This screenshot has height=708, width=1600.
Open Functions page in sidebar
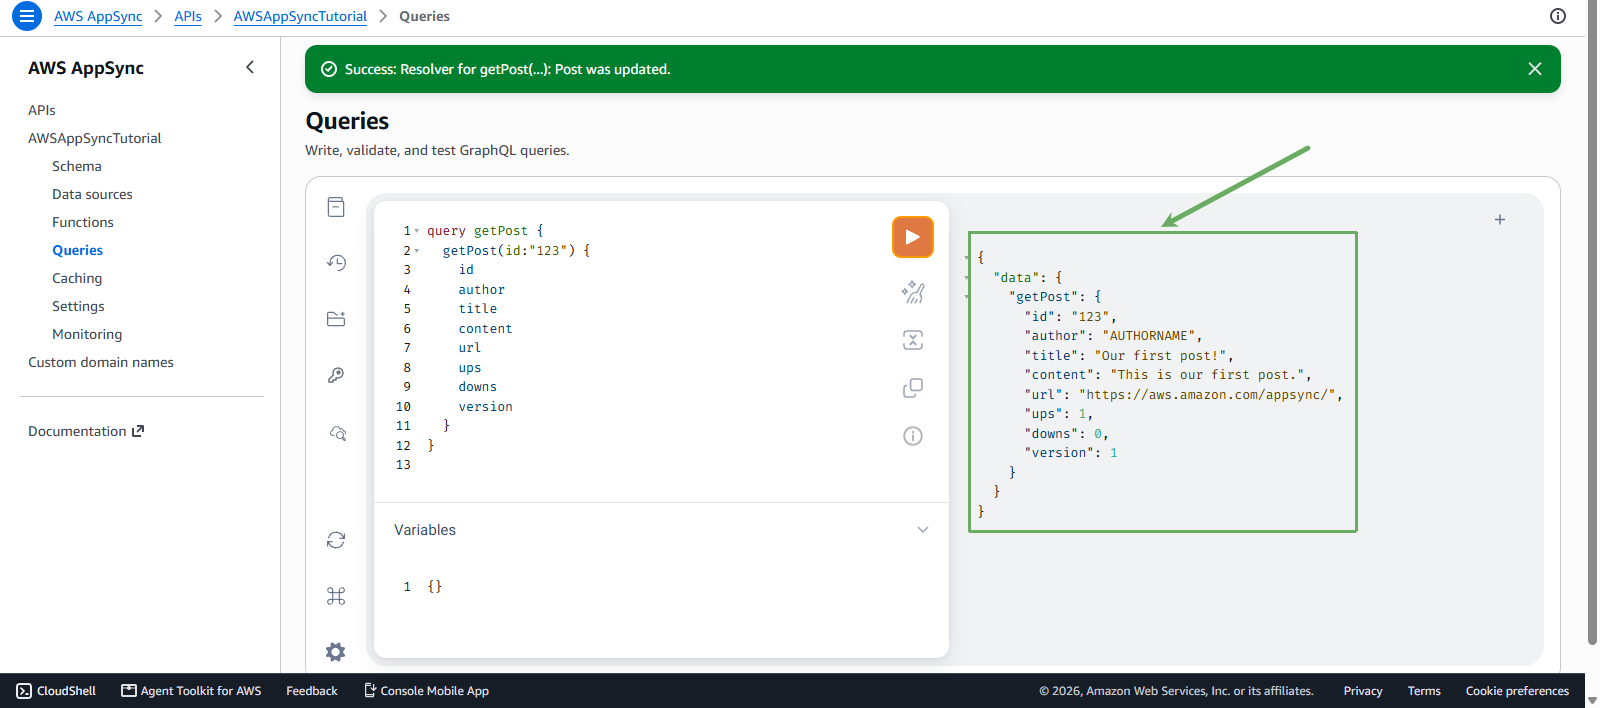tap(83, 222)
